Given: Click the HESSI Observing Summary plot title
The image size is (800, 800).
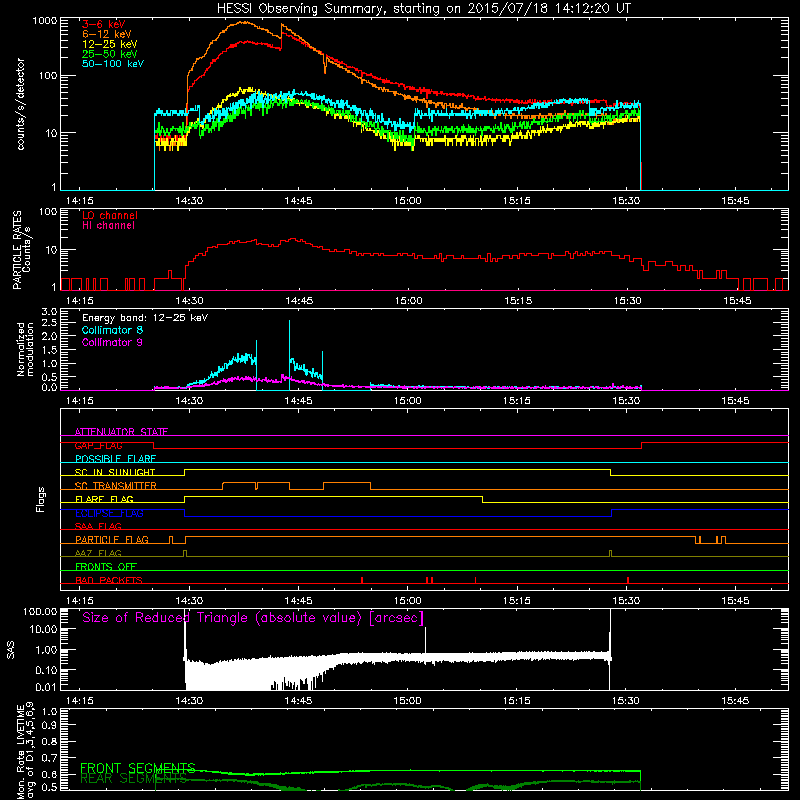Looking at the screenshot, I should pos(424,9).
